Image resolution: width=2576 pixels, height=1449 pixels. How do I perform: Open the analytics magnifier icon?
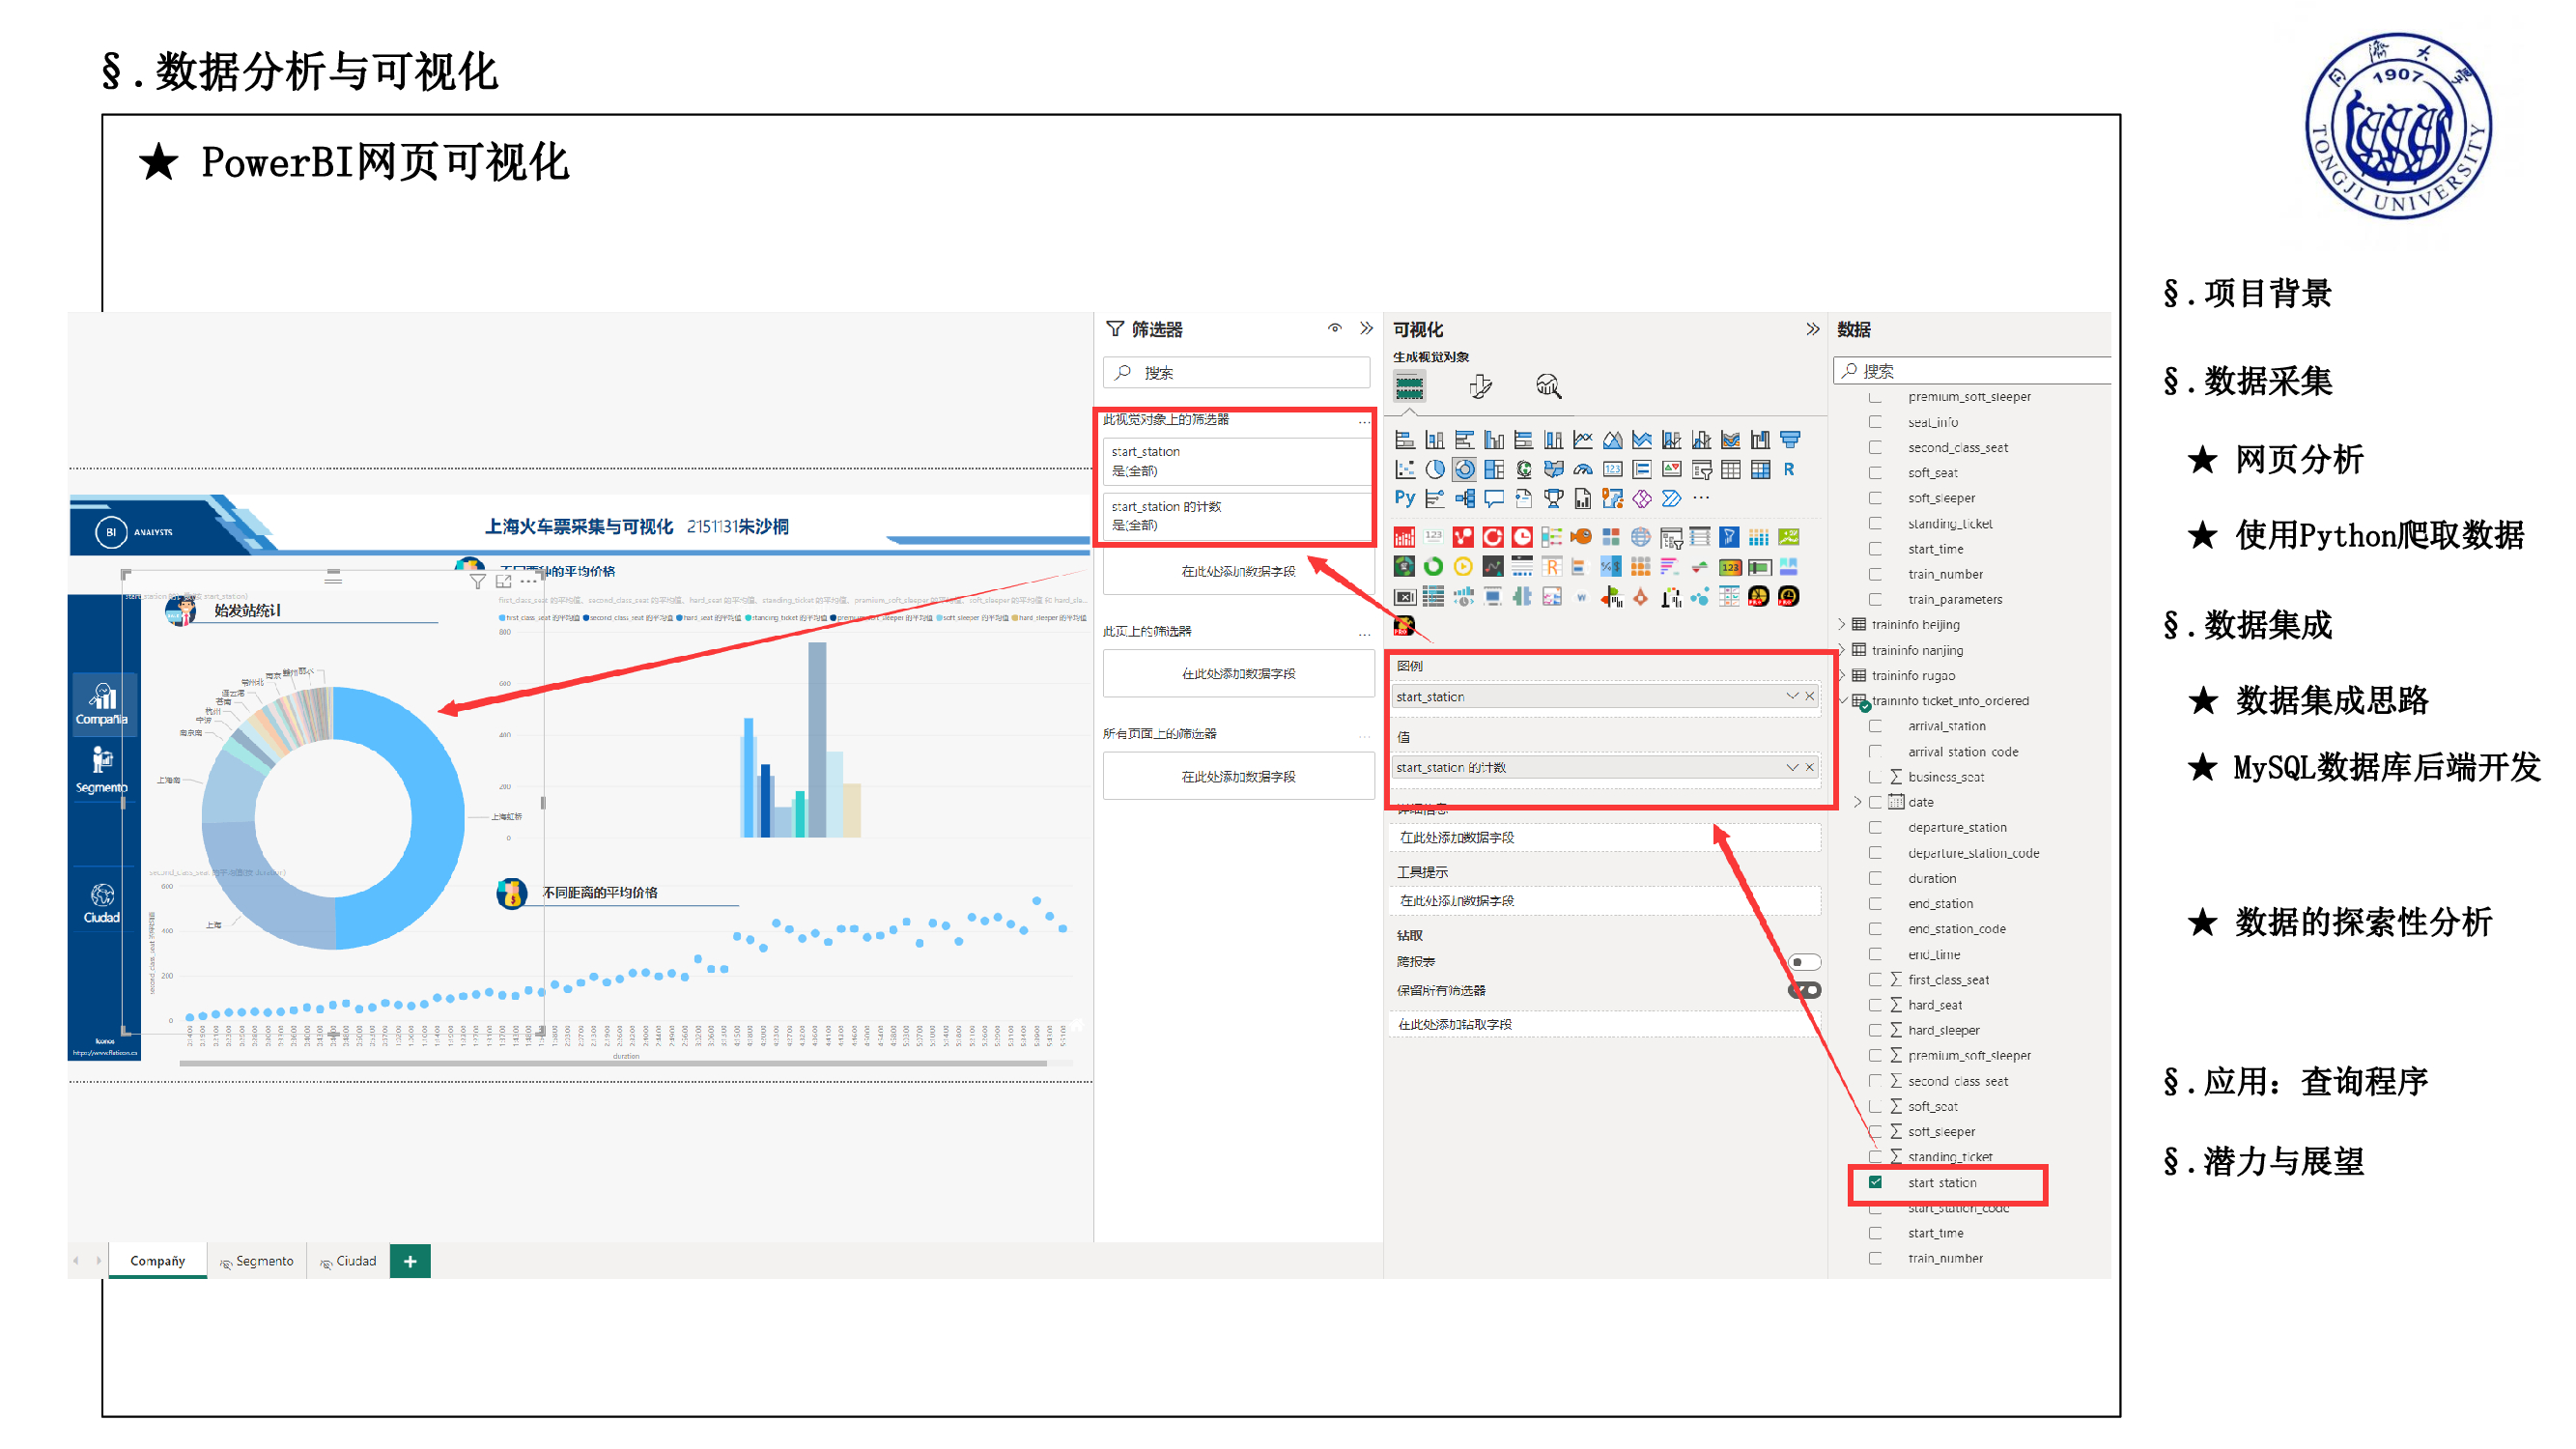(1548, 386)
